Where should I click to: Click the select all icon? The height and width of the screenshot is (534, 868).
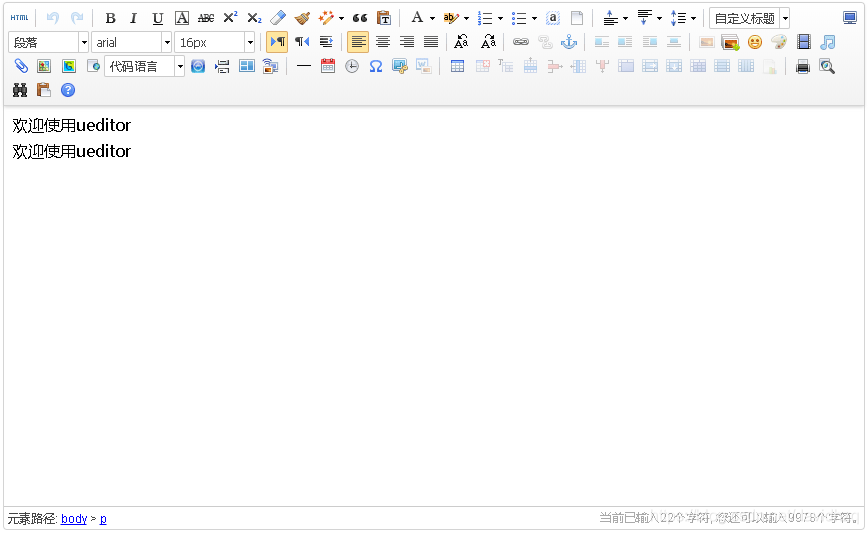pos(552,18)
